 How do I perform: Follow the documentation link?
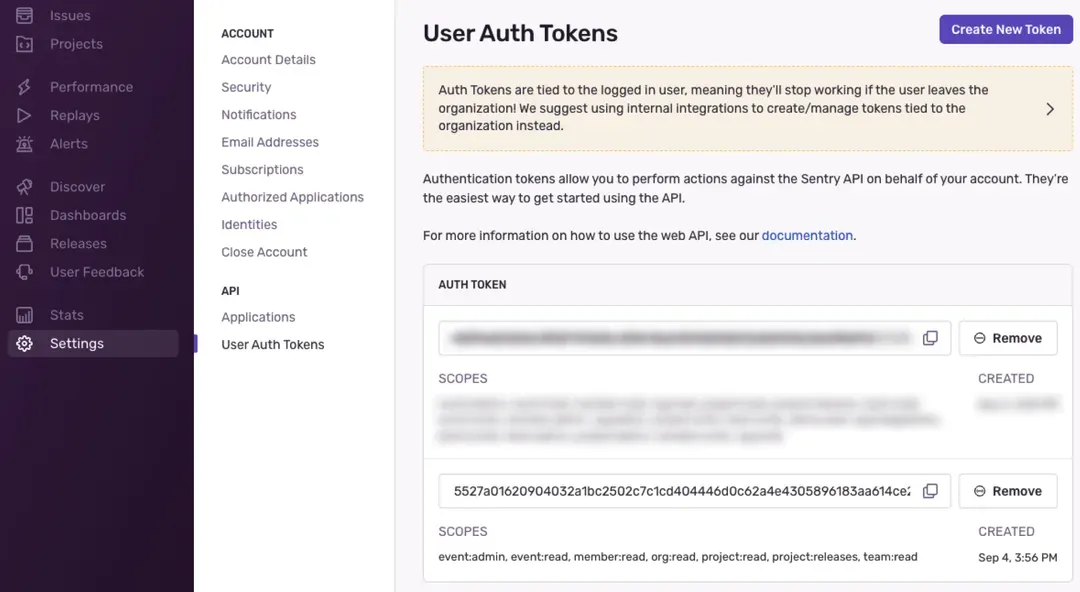click(x=807, y=236)
